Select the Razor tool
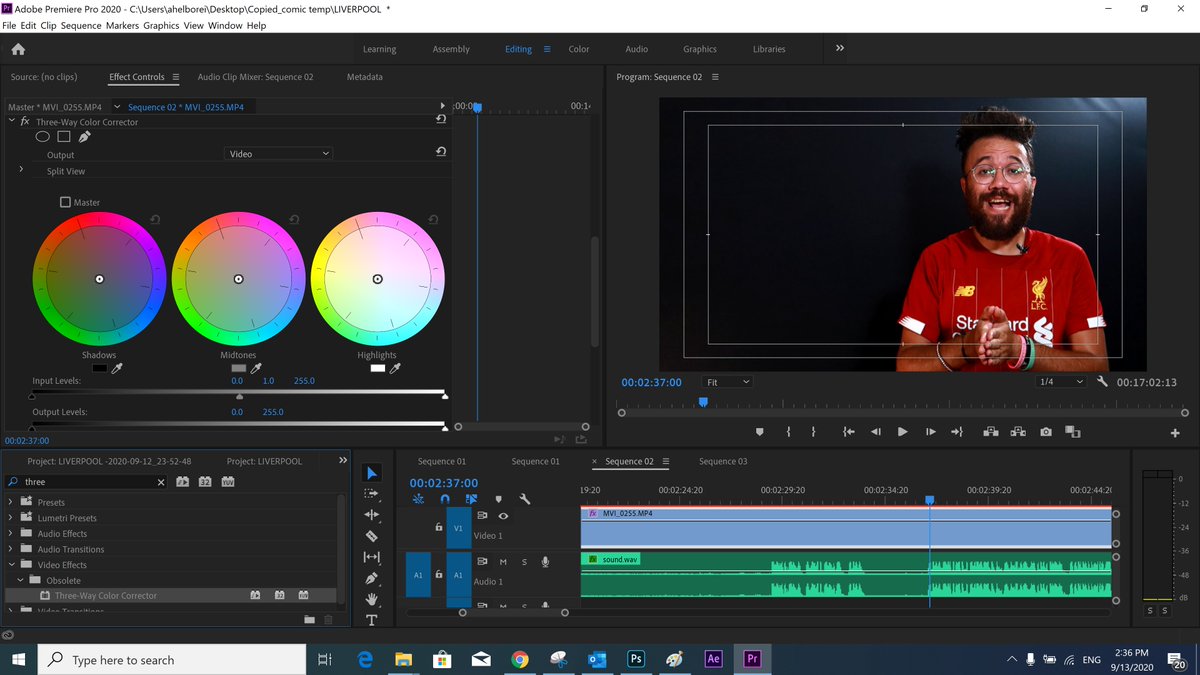 (371, 536)
